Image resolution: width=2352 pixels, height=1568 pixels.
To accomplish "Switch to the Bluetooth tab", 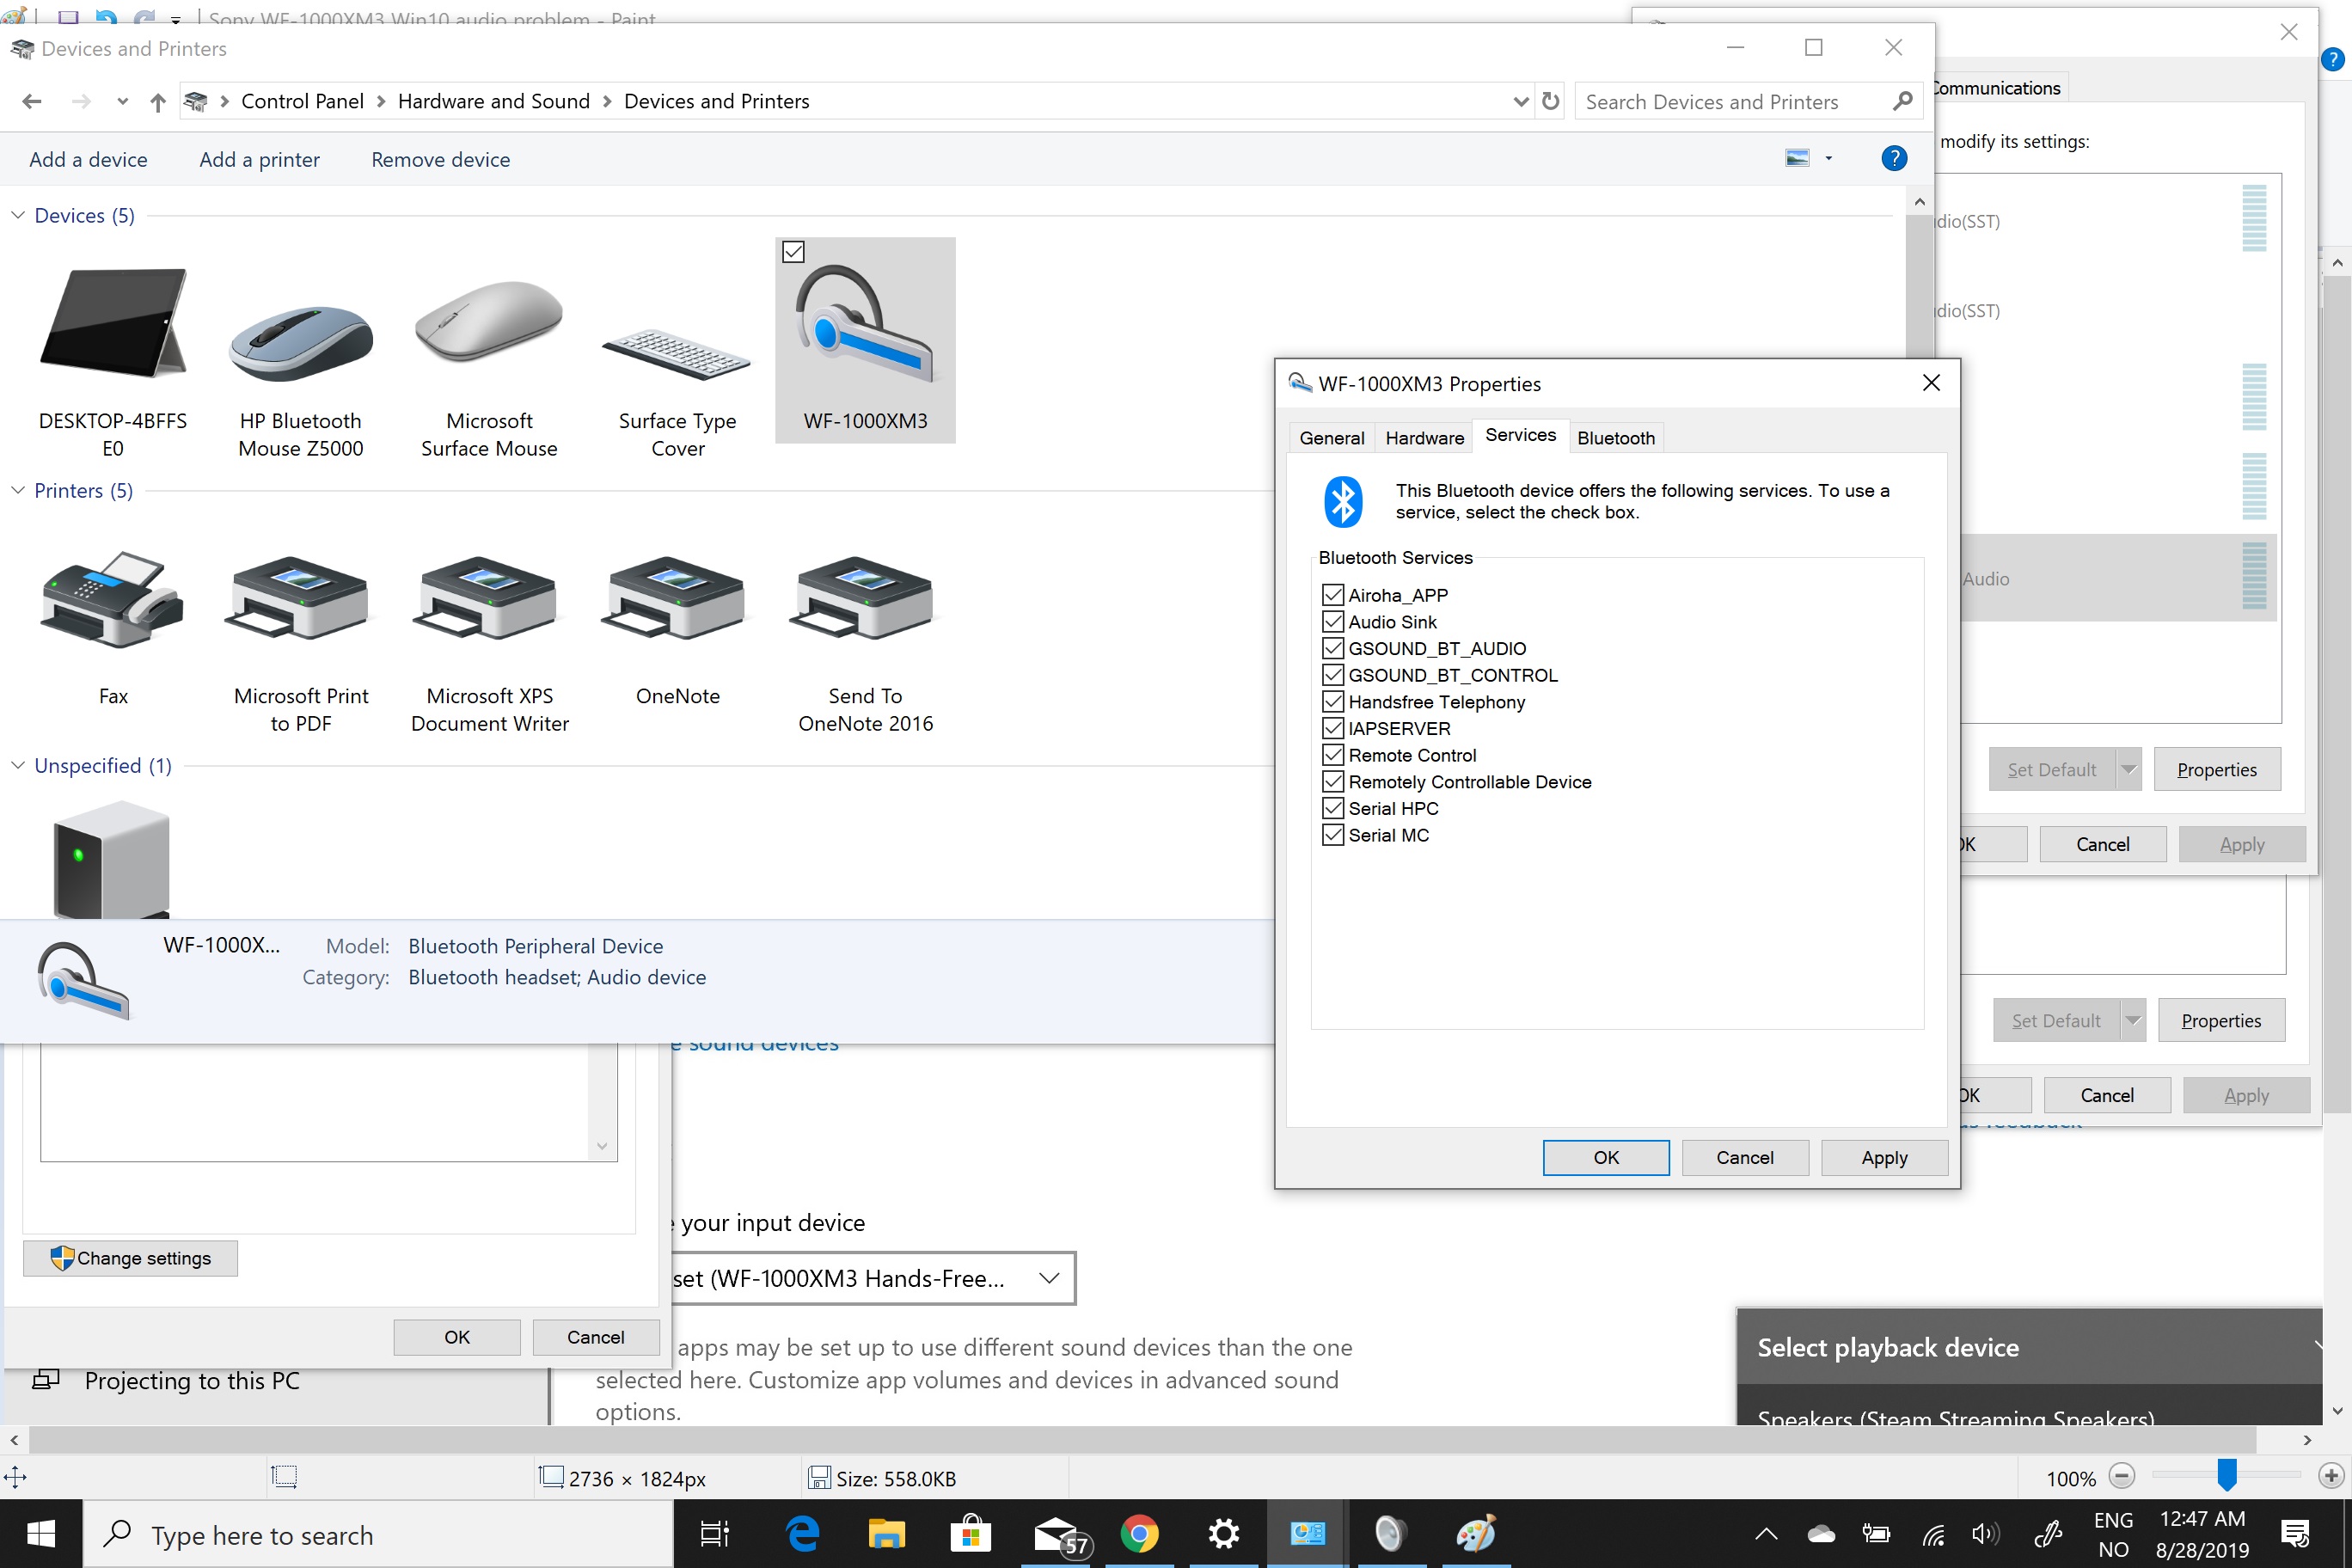I will [1616, 438].
